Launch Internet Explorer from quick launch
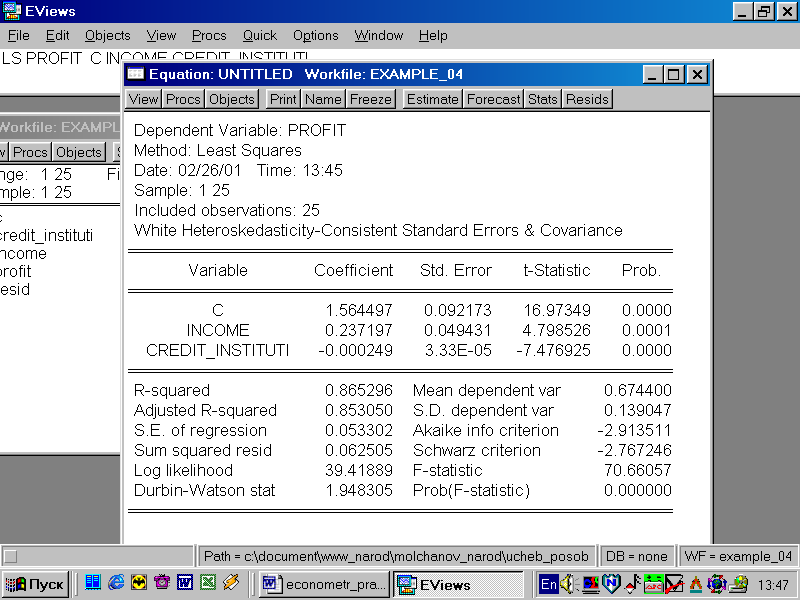 click(x=116, y=583)
